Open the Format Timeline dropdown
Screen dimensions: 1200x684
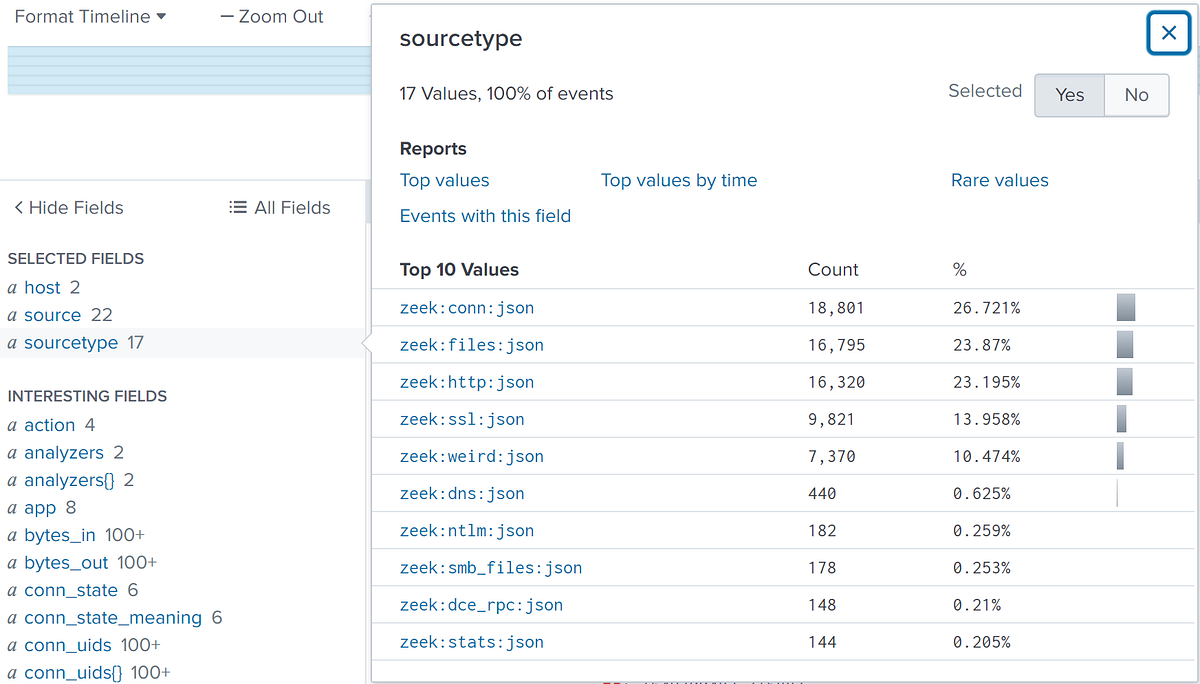[89, 16]
